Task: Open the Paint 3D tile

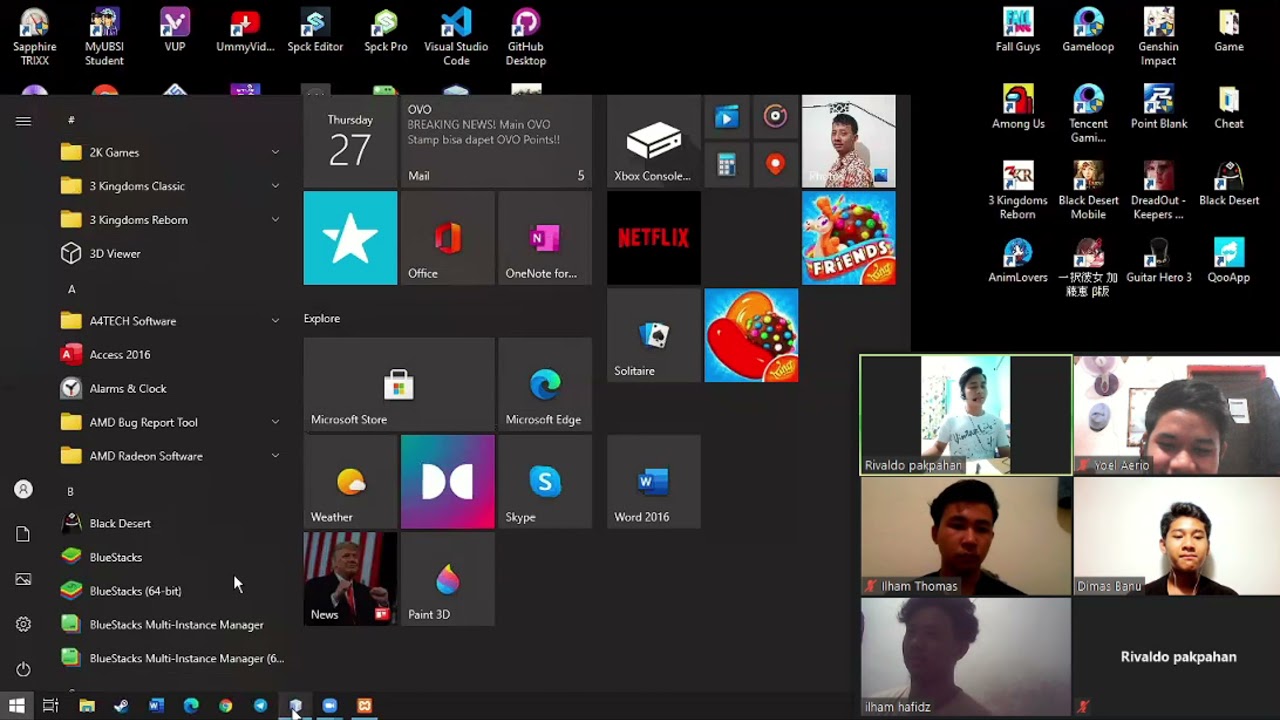Action: pyautogui.click(x=447, y=579)
